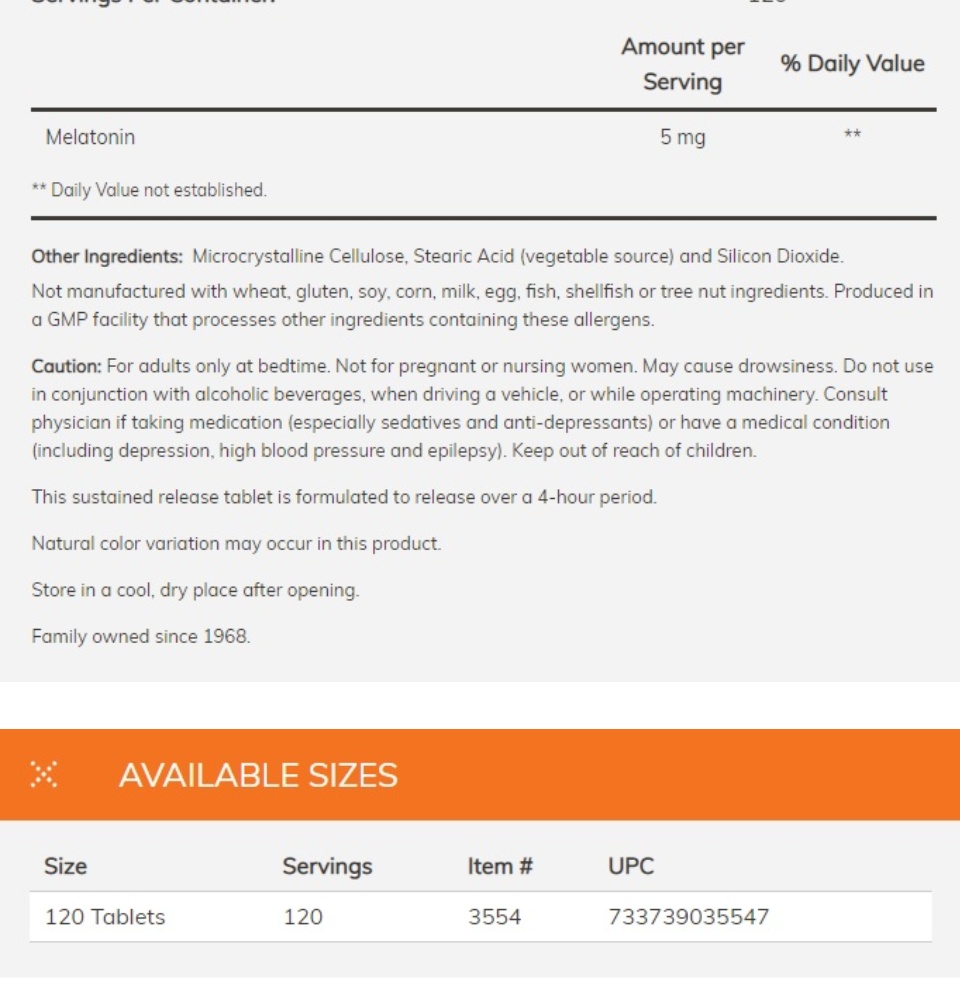Click item number 3554
This screenshot has width=960, height=1000.
pos(494,916)
